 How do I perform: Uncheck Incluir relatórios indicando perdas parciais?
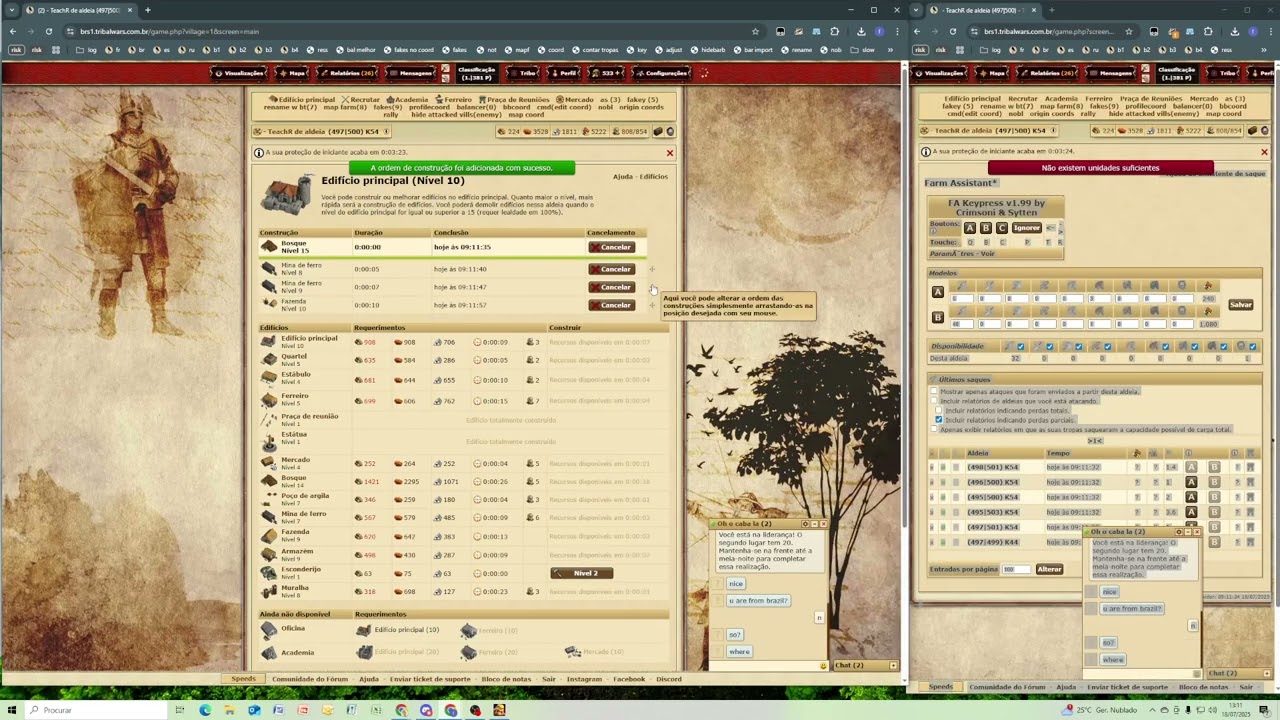pos(939,420)
